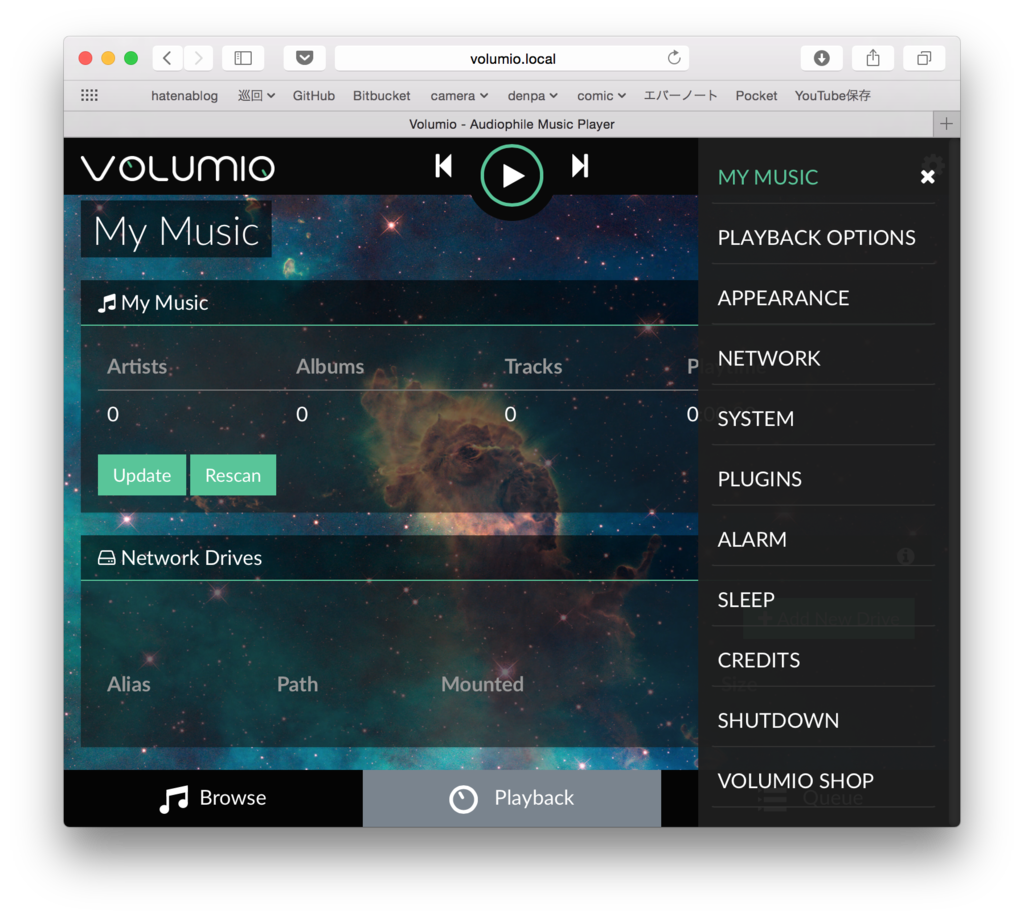Viewport: 1024px width, 918px height.
Task: Expand the 巡回 bookmarks folder
Action: point(256,95)
